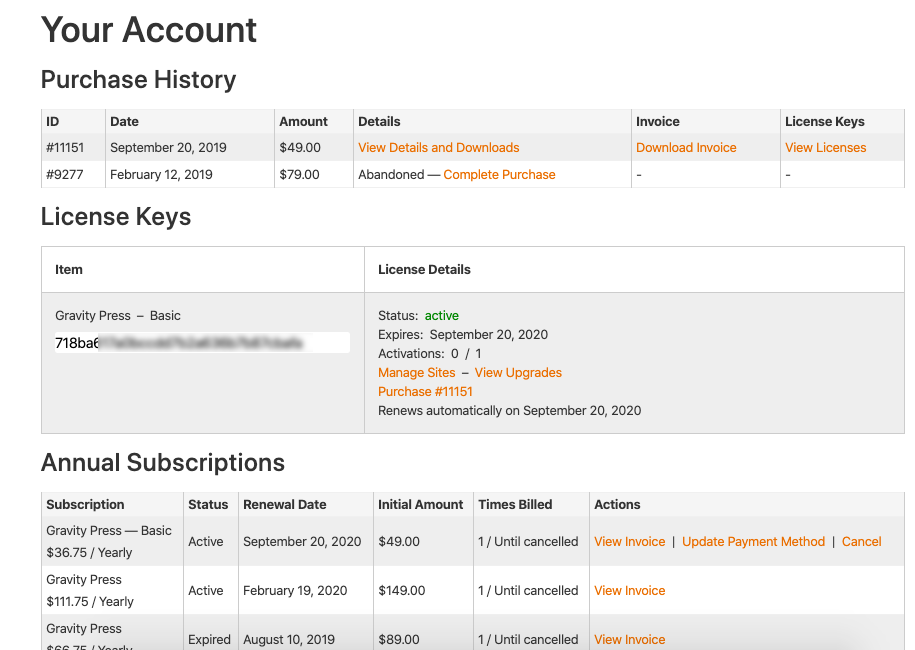Click the Initial Amount column header
This screenshot has height=650, width=915.
pyautogui.click(x=420, y=504)
